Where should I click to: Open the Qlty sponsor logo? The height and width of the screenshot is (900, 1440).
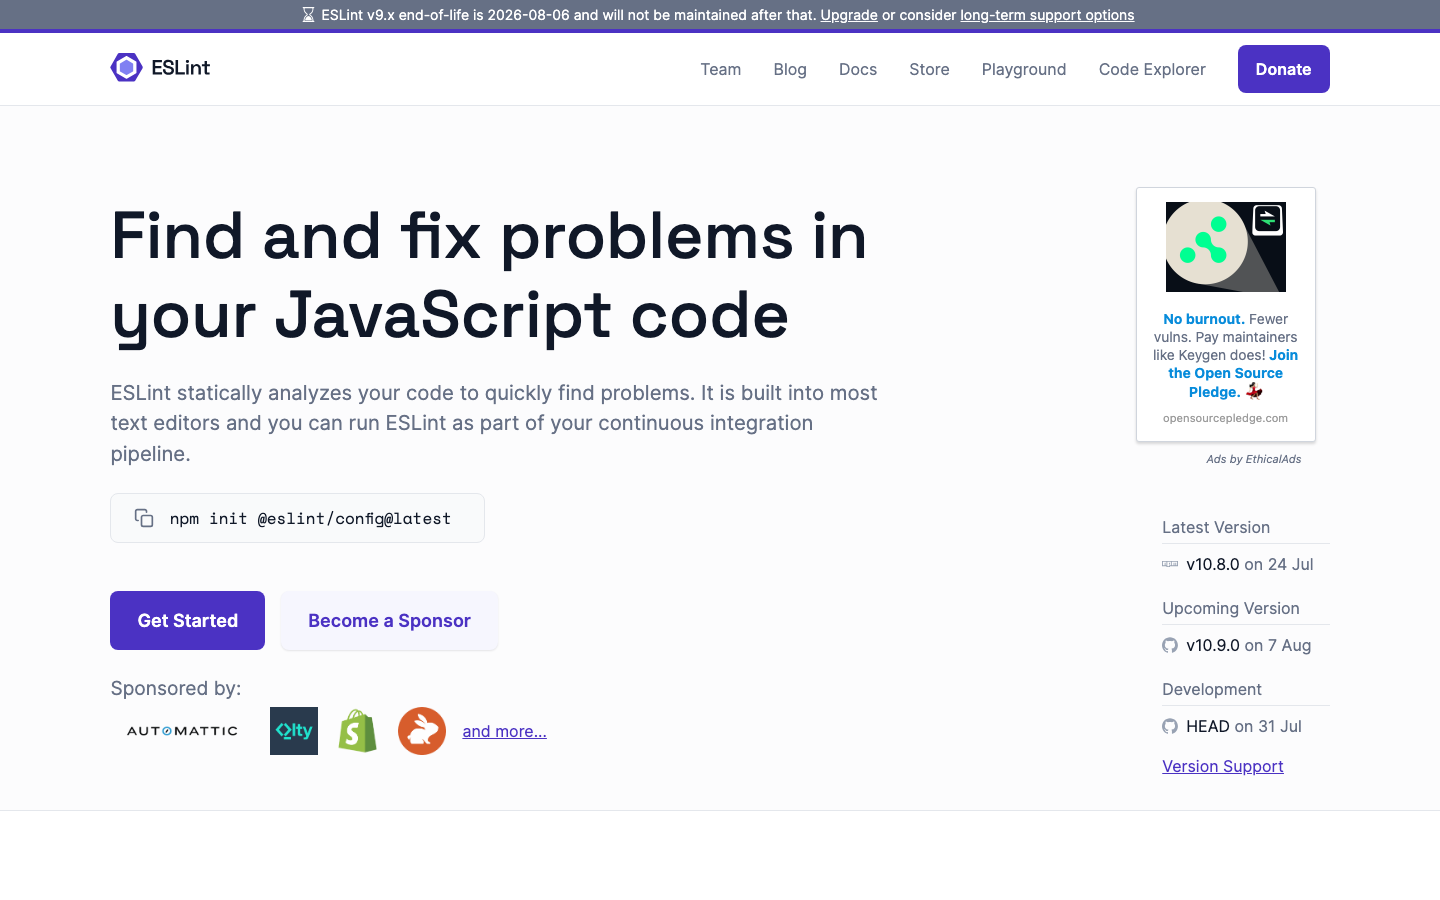[x=294, y=731]
